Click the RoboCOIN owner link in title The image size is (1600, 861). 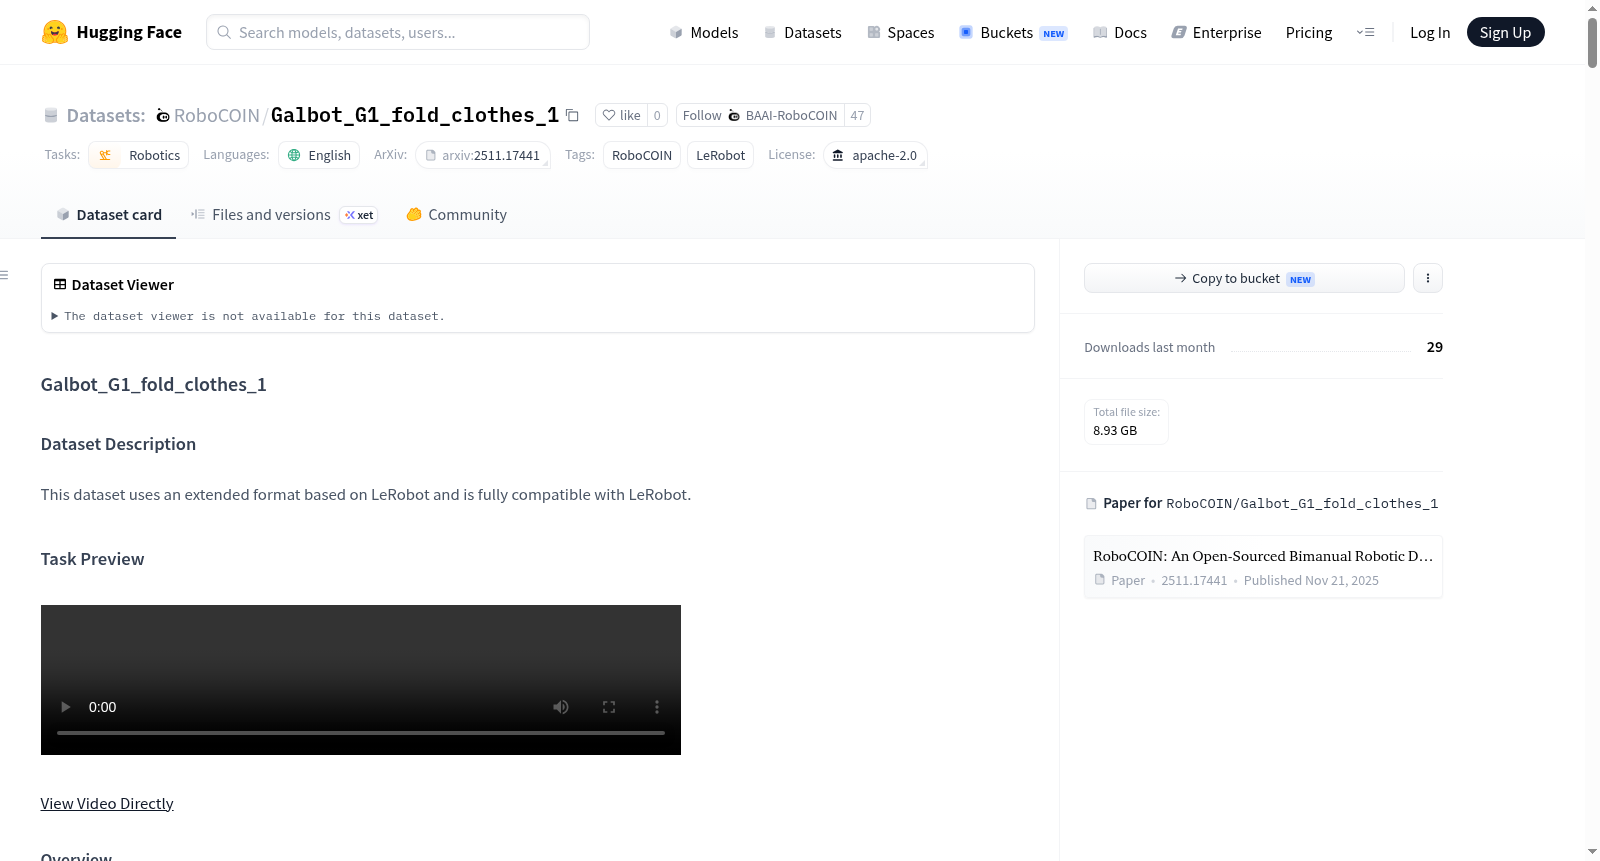(x=216, y=115)
